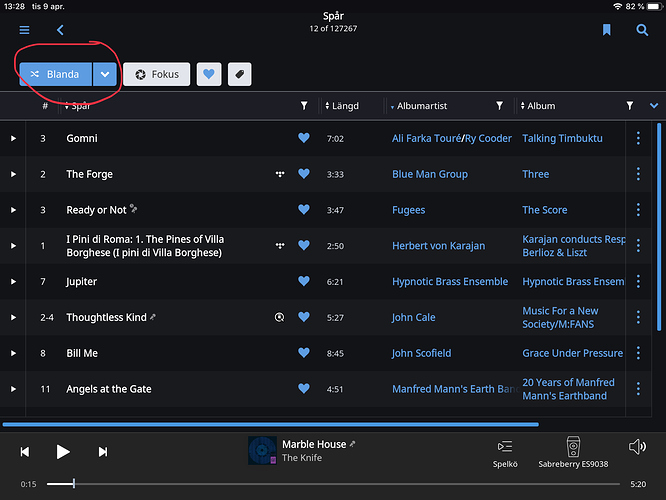
Task: Toggle the heart on I Pini di Roma
Action: click(x=304, y=245)
